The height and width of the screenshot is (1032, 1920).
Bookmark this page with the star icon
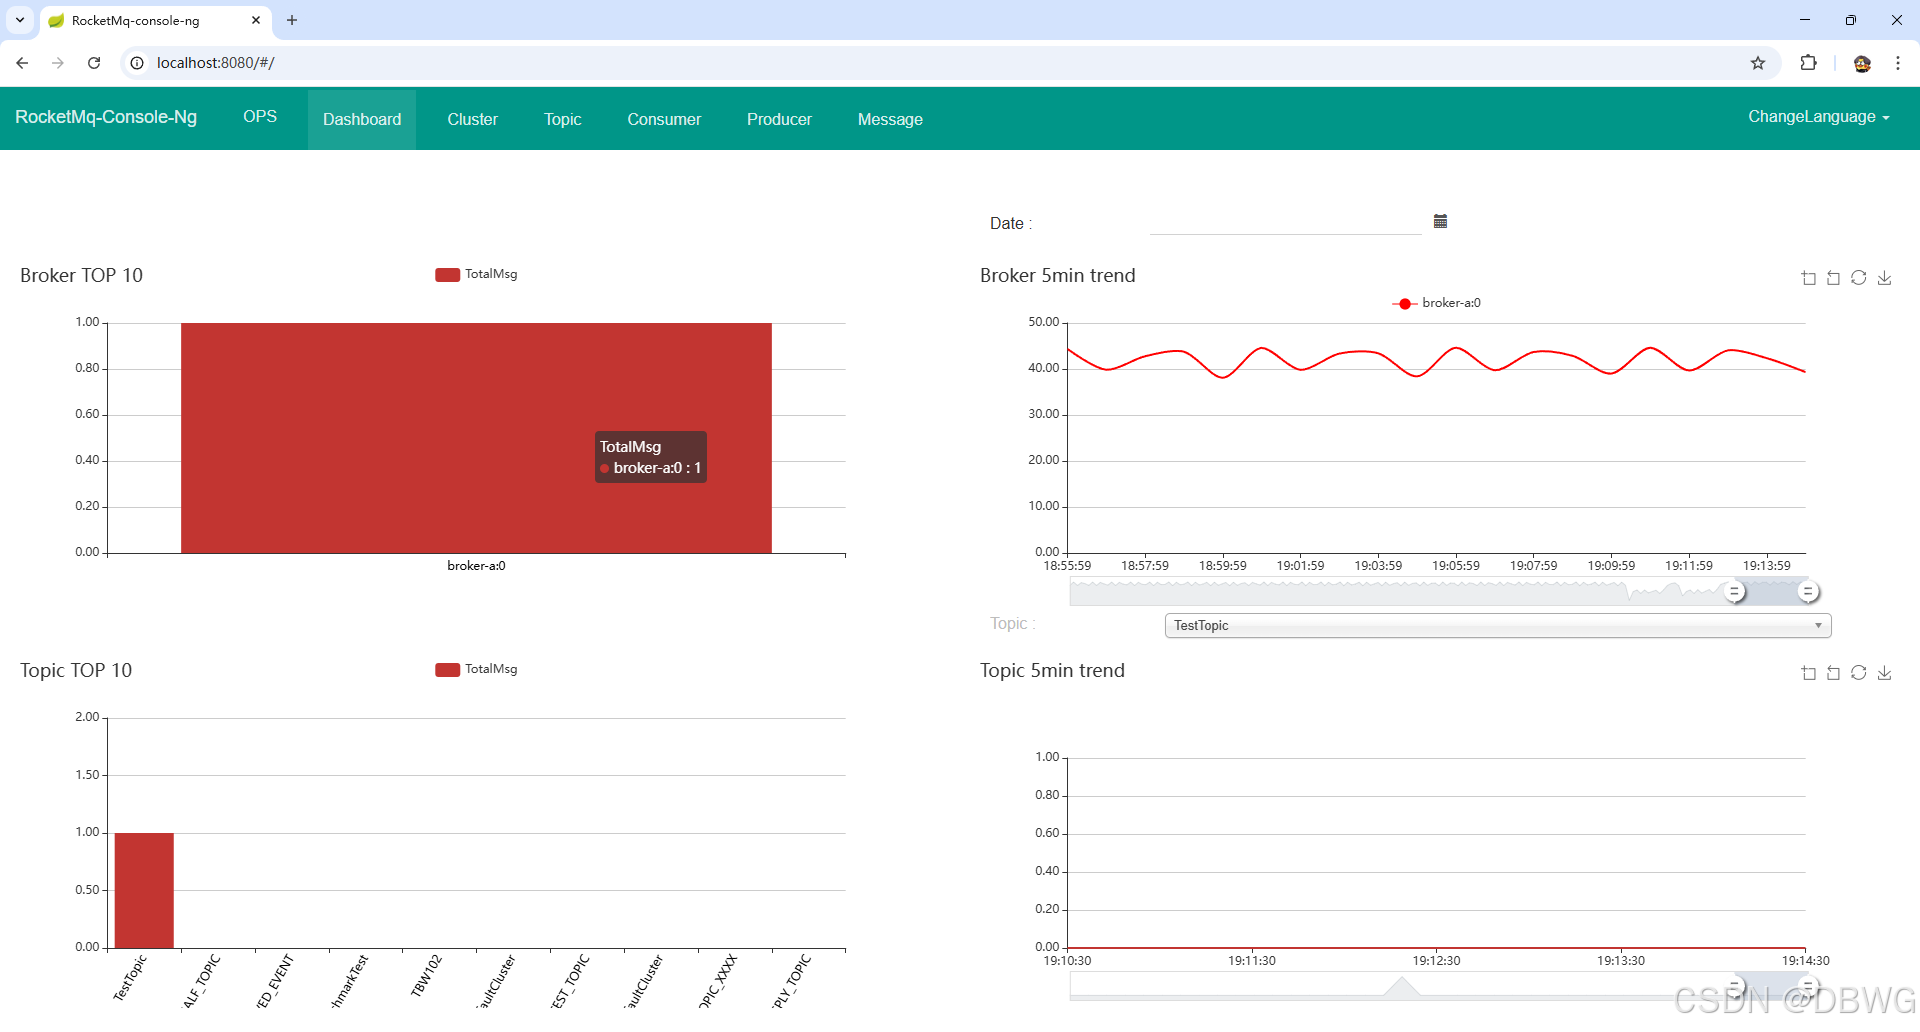click(x=1758, y=63)
